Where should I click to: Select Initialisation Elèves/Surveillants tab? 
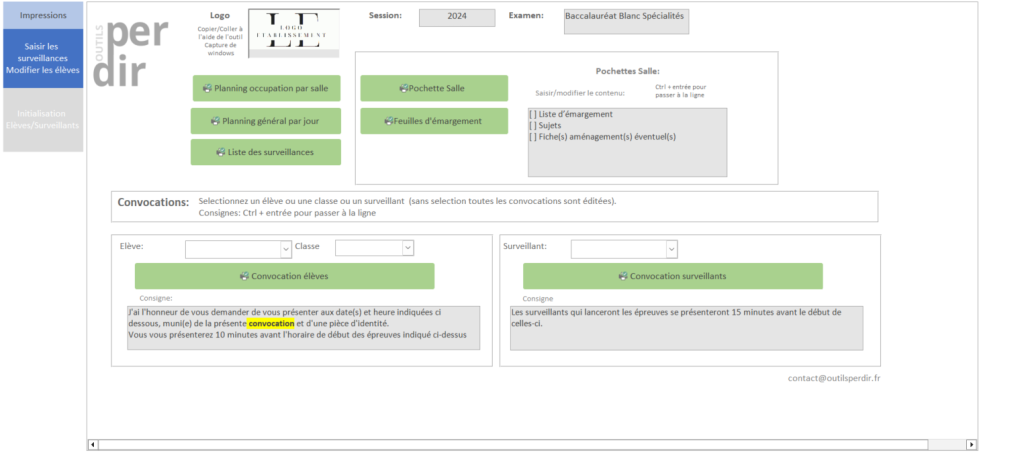pyautogui.click(x=42, y=119)
